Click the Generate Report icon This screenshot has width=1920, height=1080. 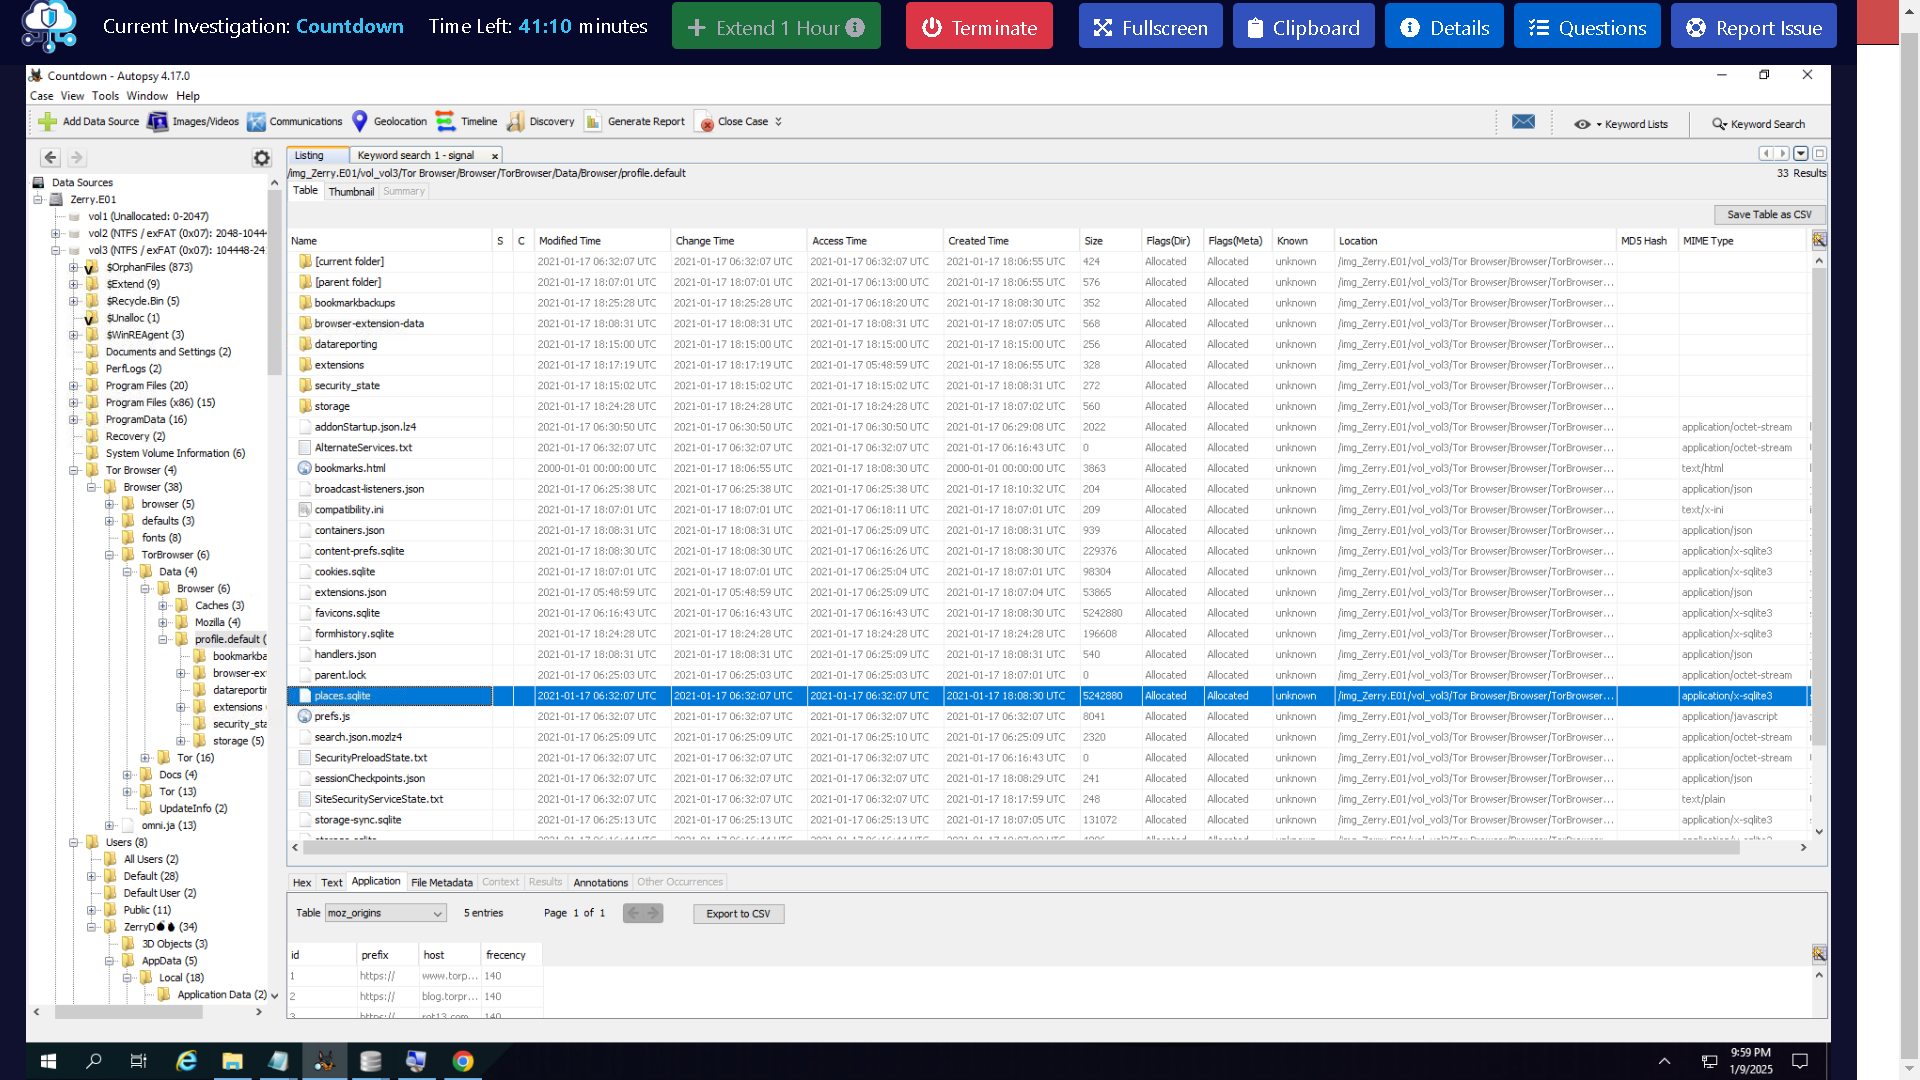pos(593,122)
